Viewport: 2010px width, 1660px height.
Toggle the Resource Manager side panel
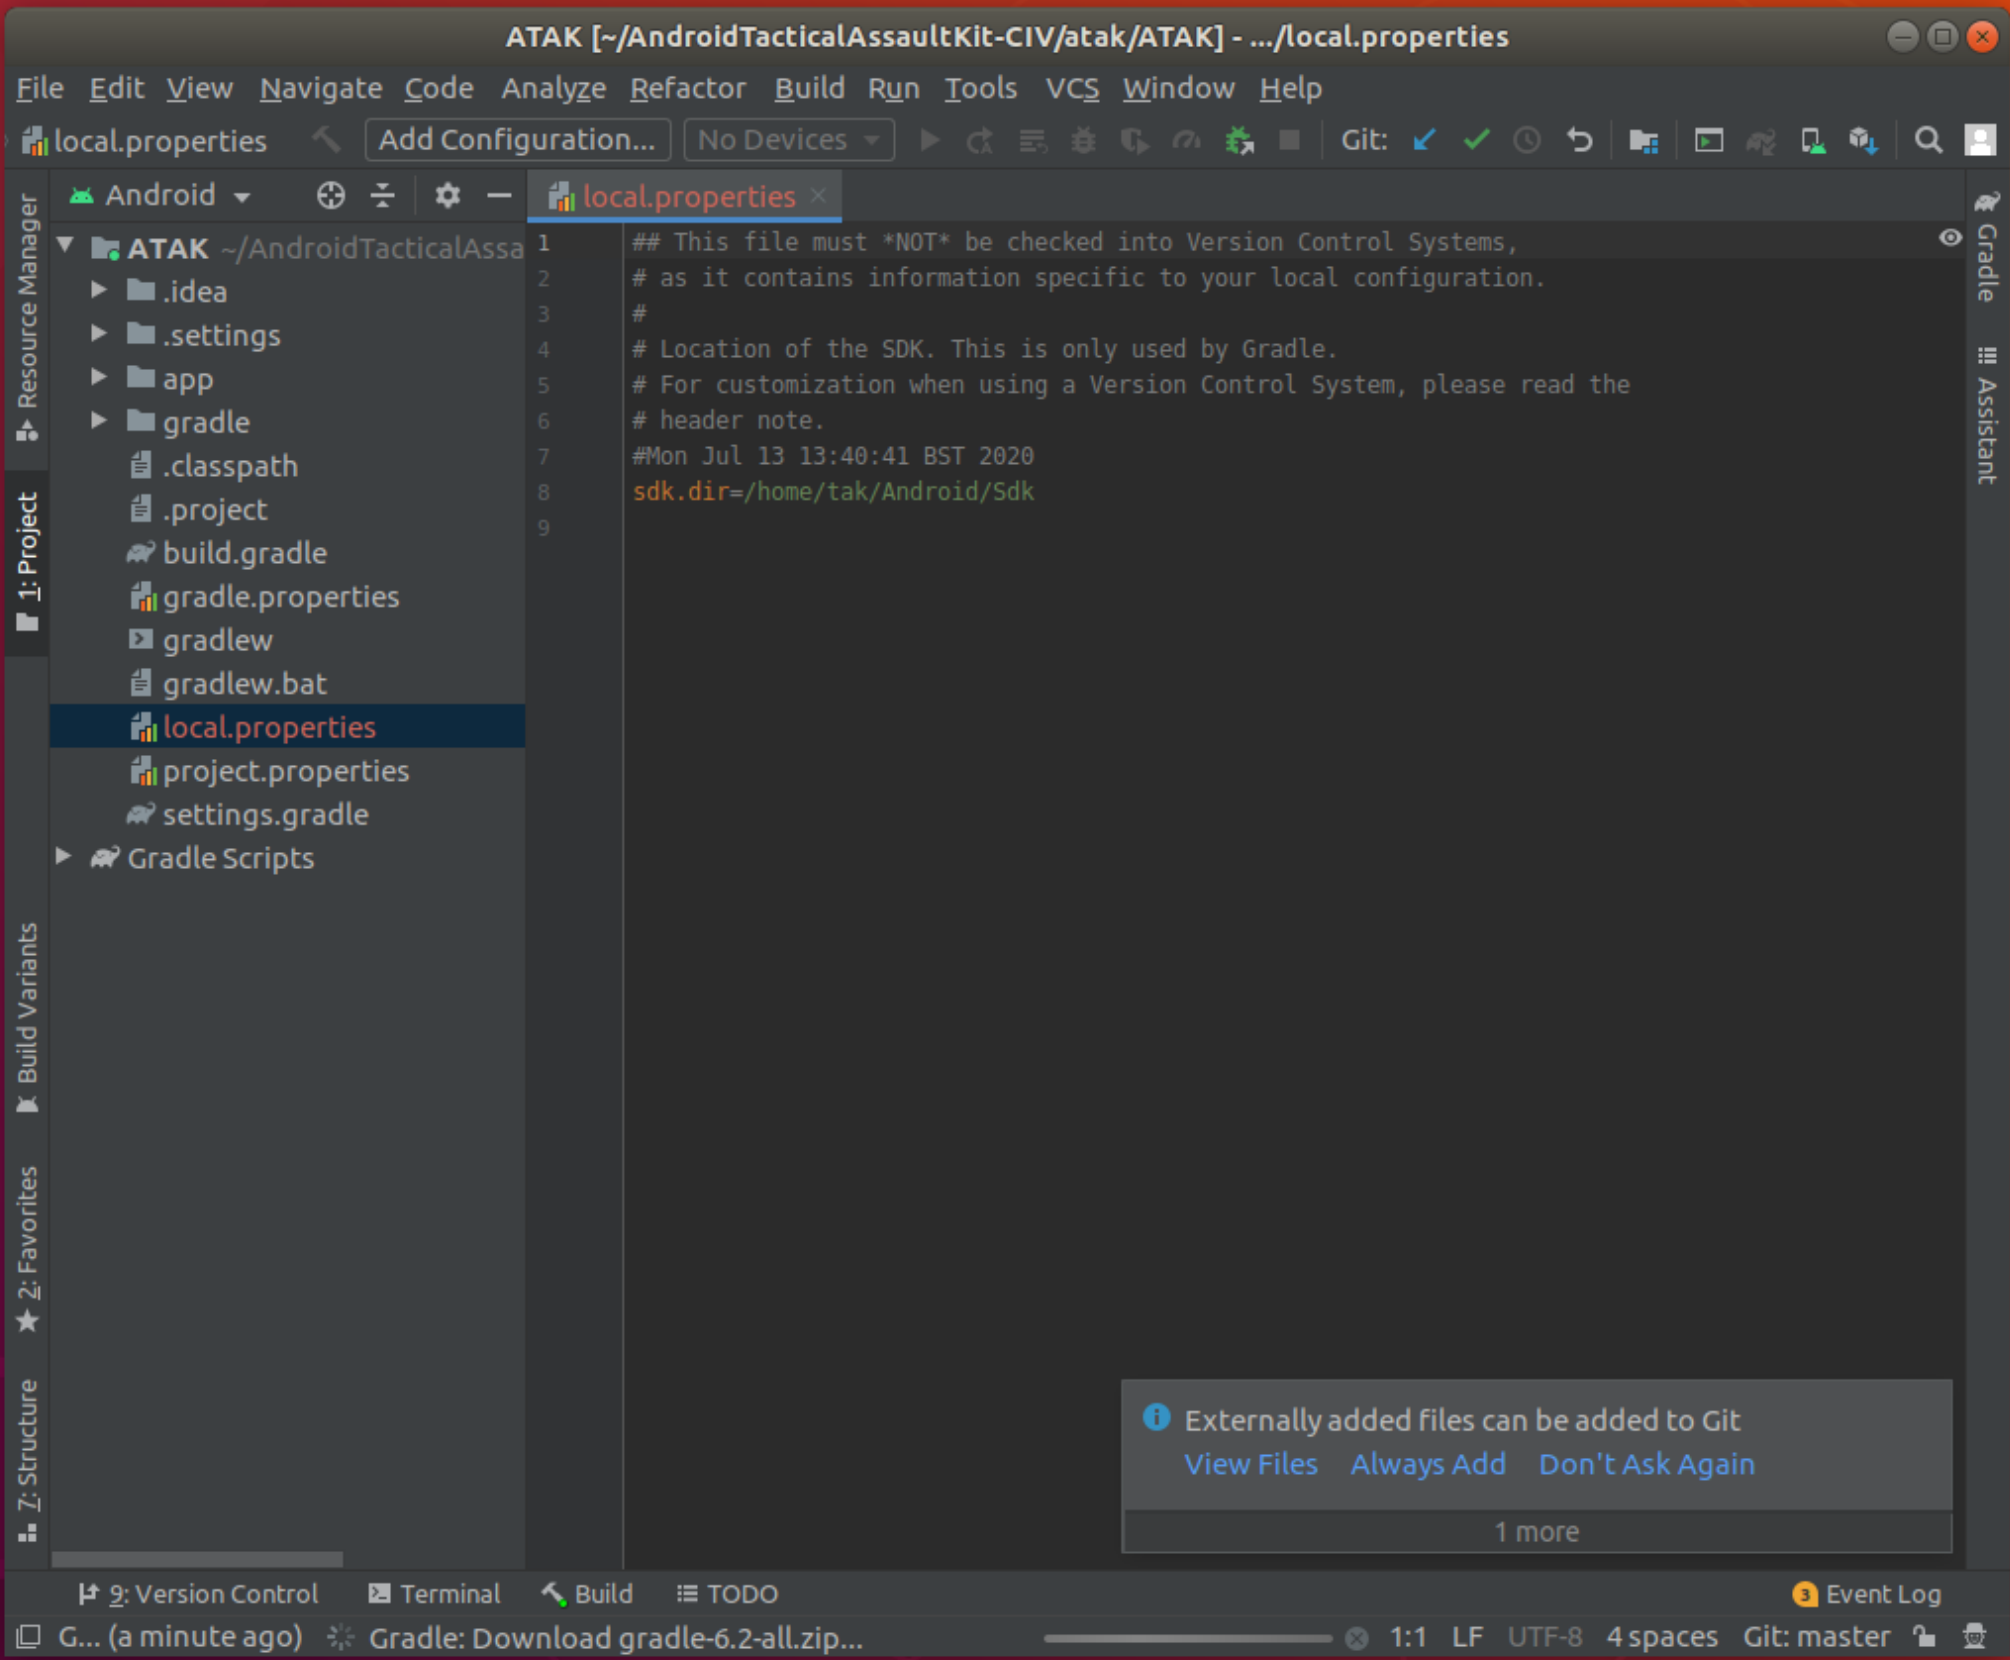tap(27, 318)
